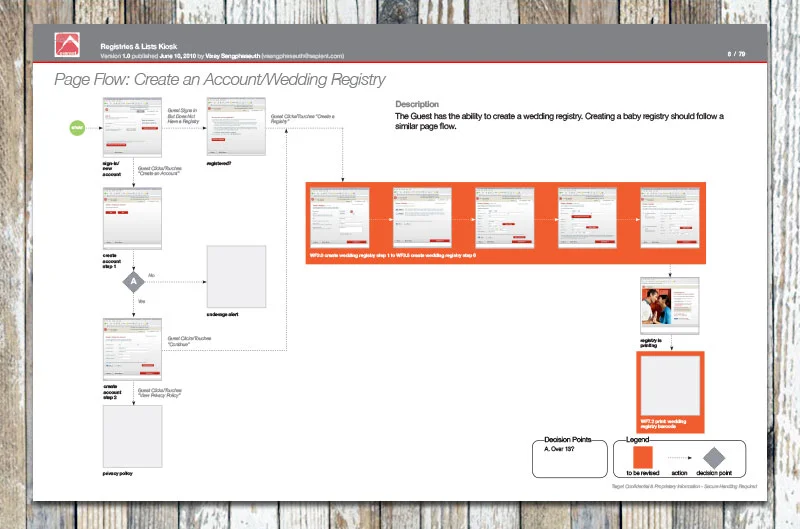Image resolution: width=800 pixels, height=529 pixels.
Task: Click the 'Yes' branch label
Action: 141,301
